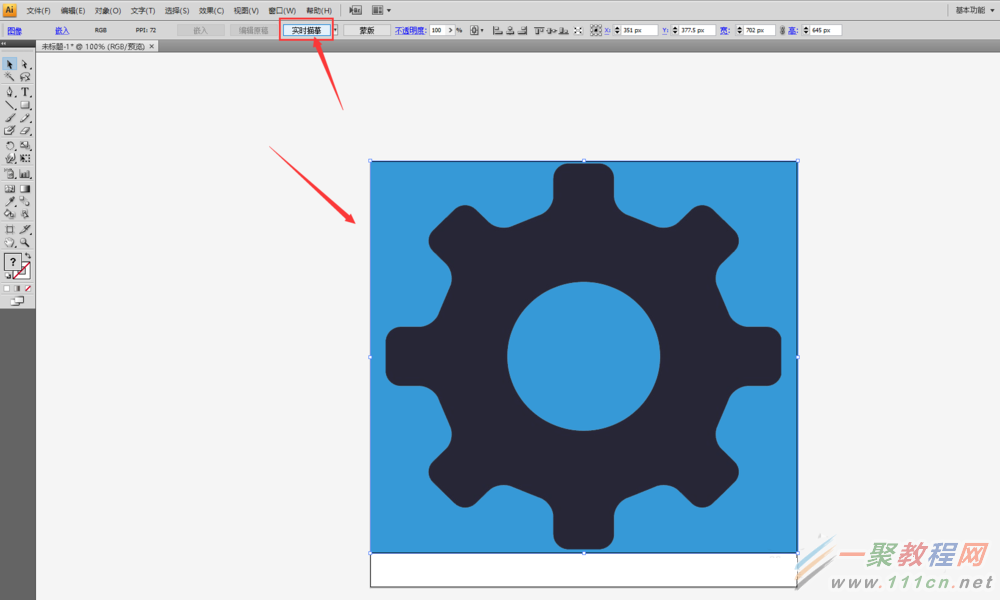Toggle constrain width and height proportions

(783, 31)
